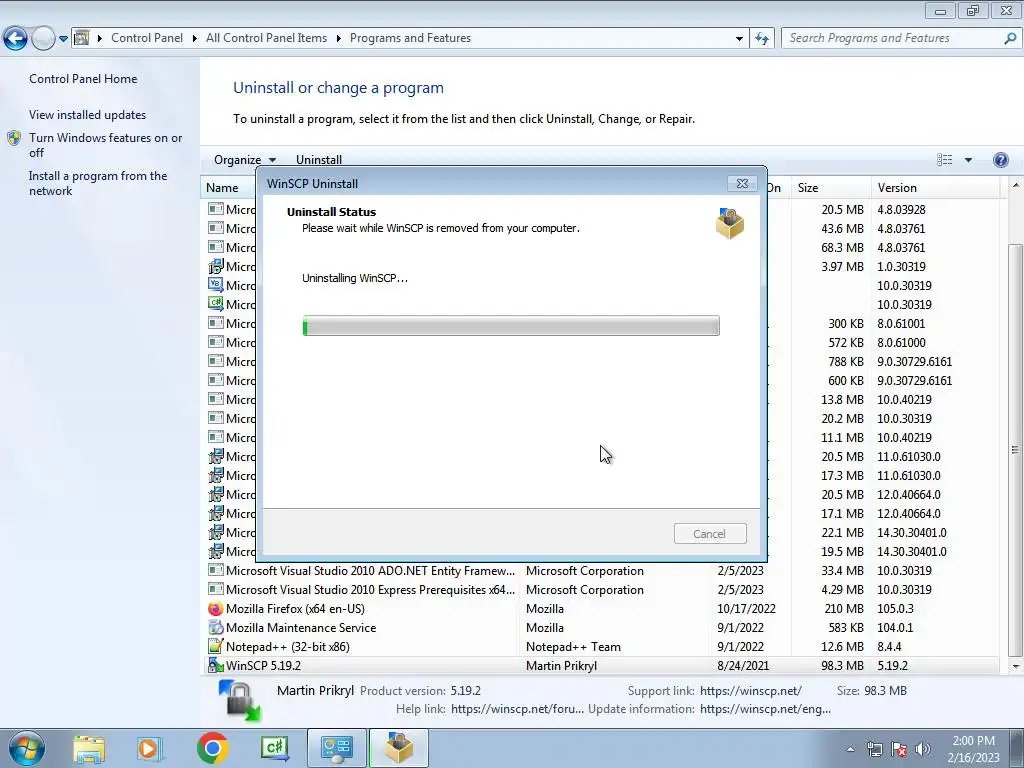Click the WinSCP 5.19.2 row icon
Viewport: 1024px width, 768px height.
pos(215,665)
